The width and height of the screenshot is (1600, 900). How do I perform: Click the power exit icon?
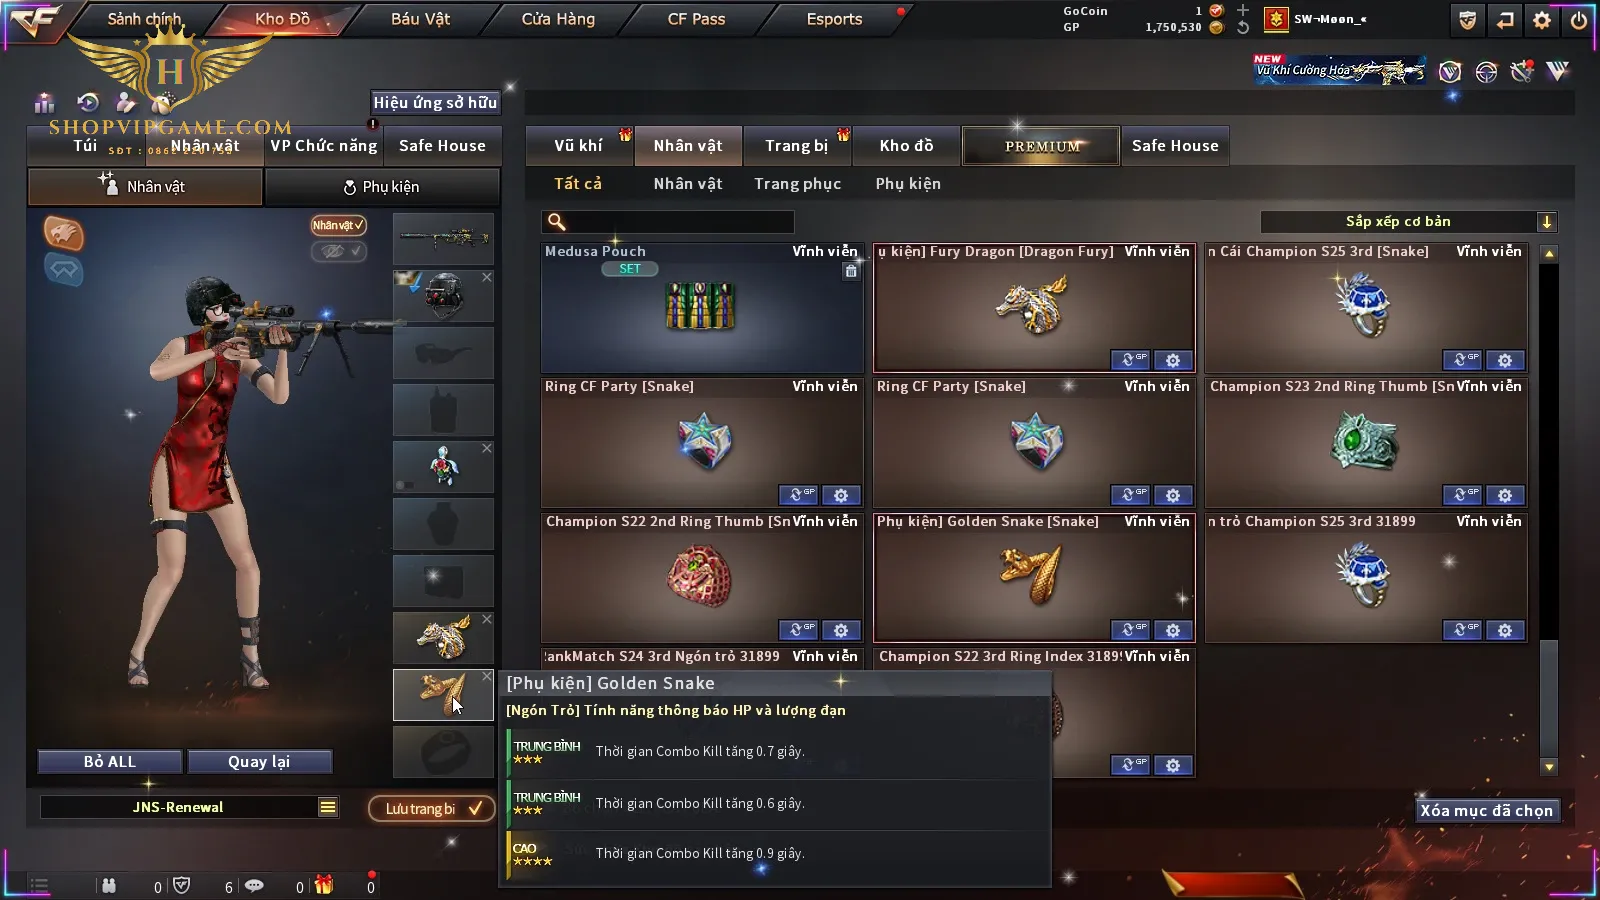tap(1579, 20)
